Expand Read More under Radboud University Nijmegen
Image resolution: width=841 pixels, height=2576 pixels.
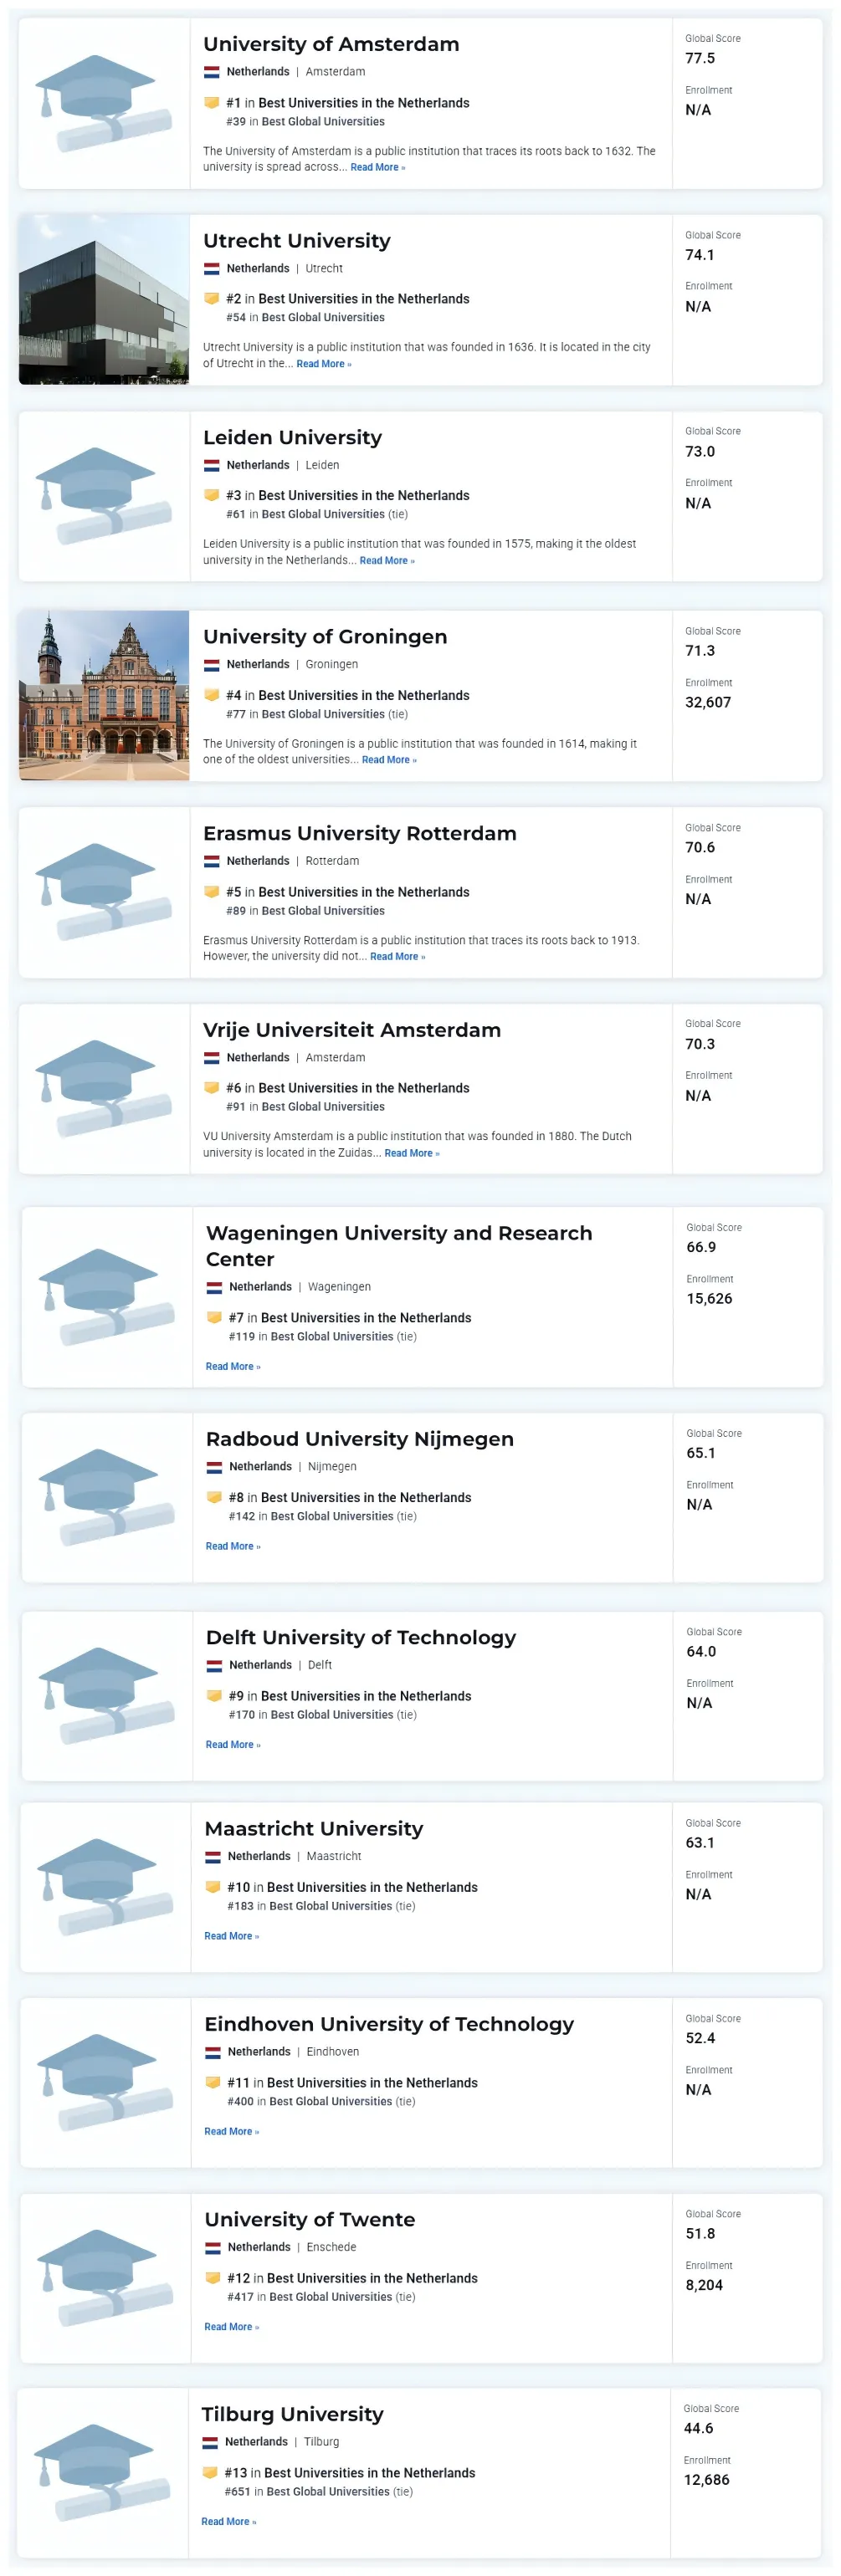pos(233,1546)
